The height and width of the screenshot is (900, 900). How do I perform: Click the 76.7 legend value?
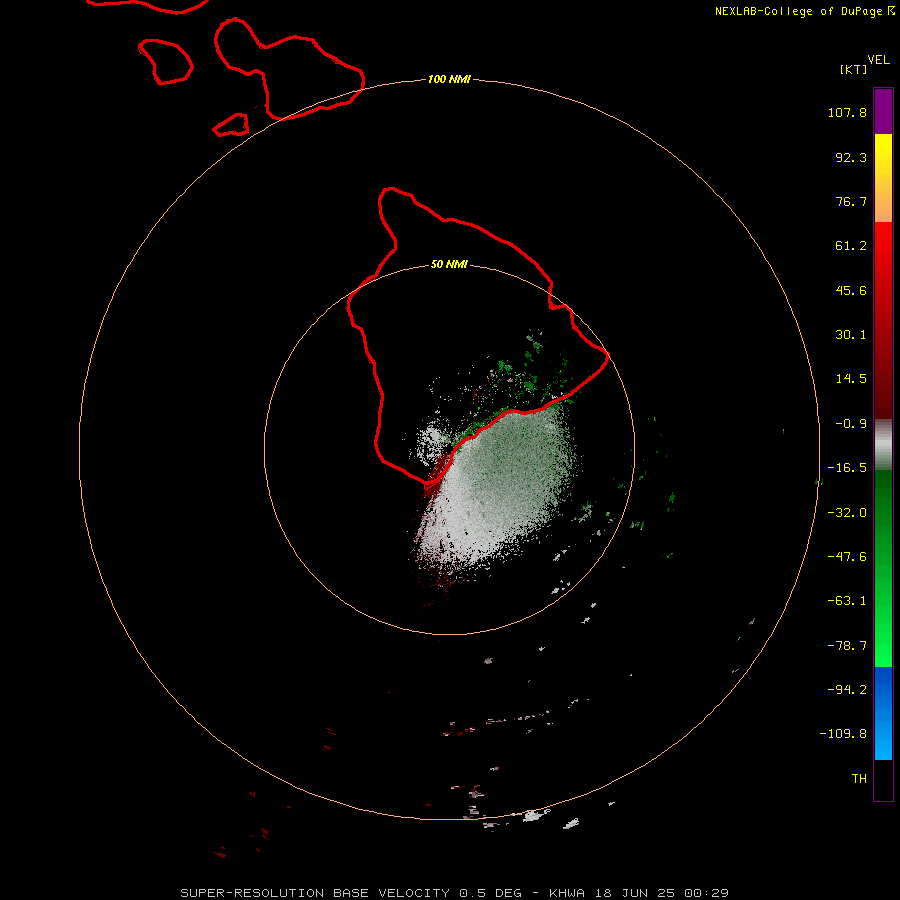tap(851, 201)
